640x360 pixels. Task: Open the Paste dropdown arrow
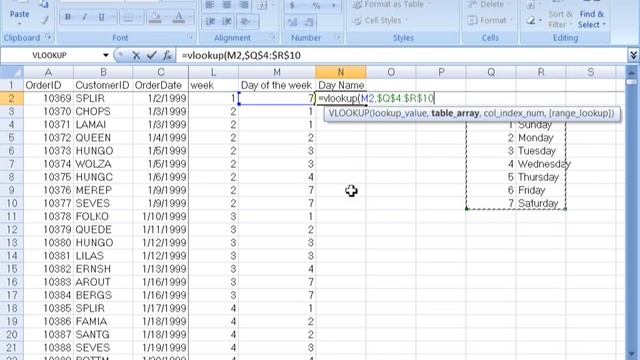tap(19, 24)
